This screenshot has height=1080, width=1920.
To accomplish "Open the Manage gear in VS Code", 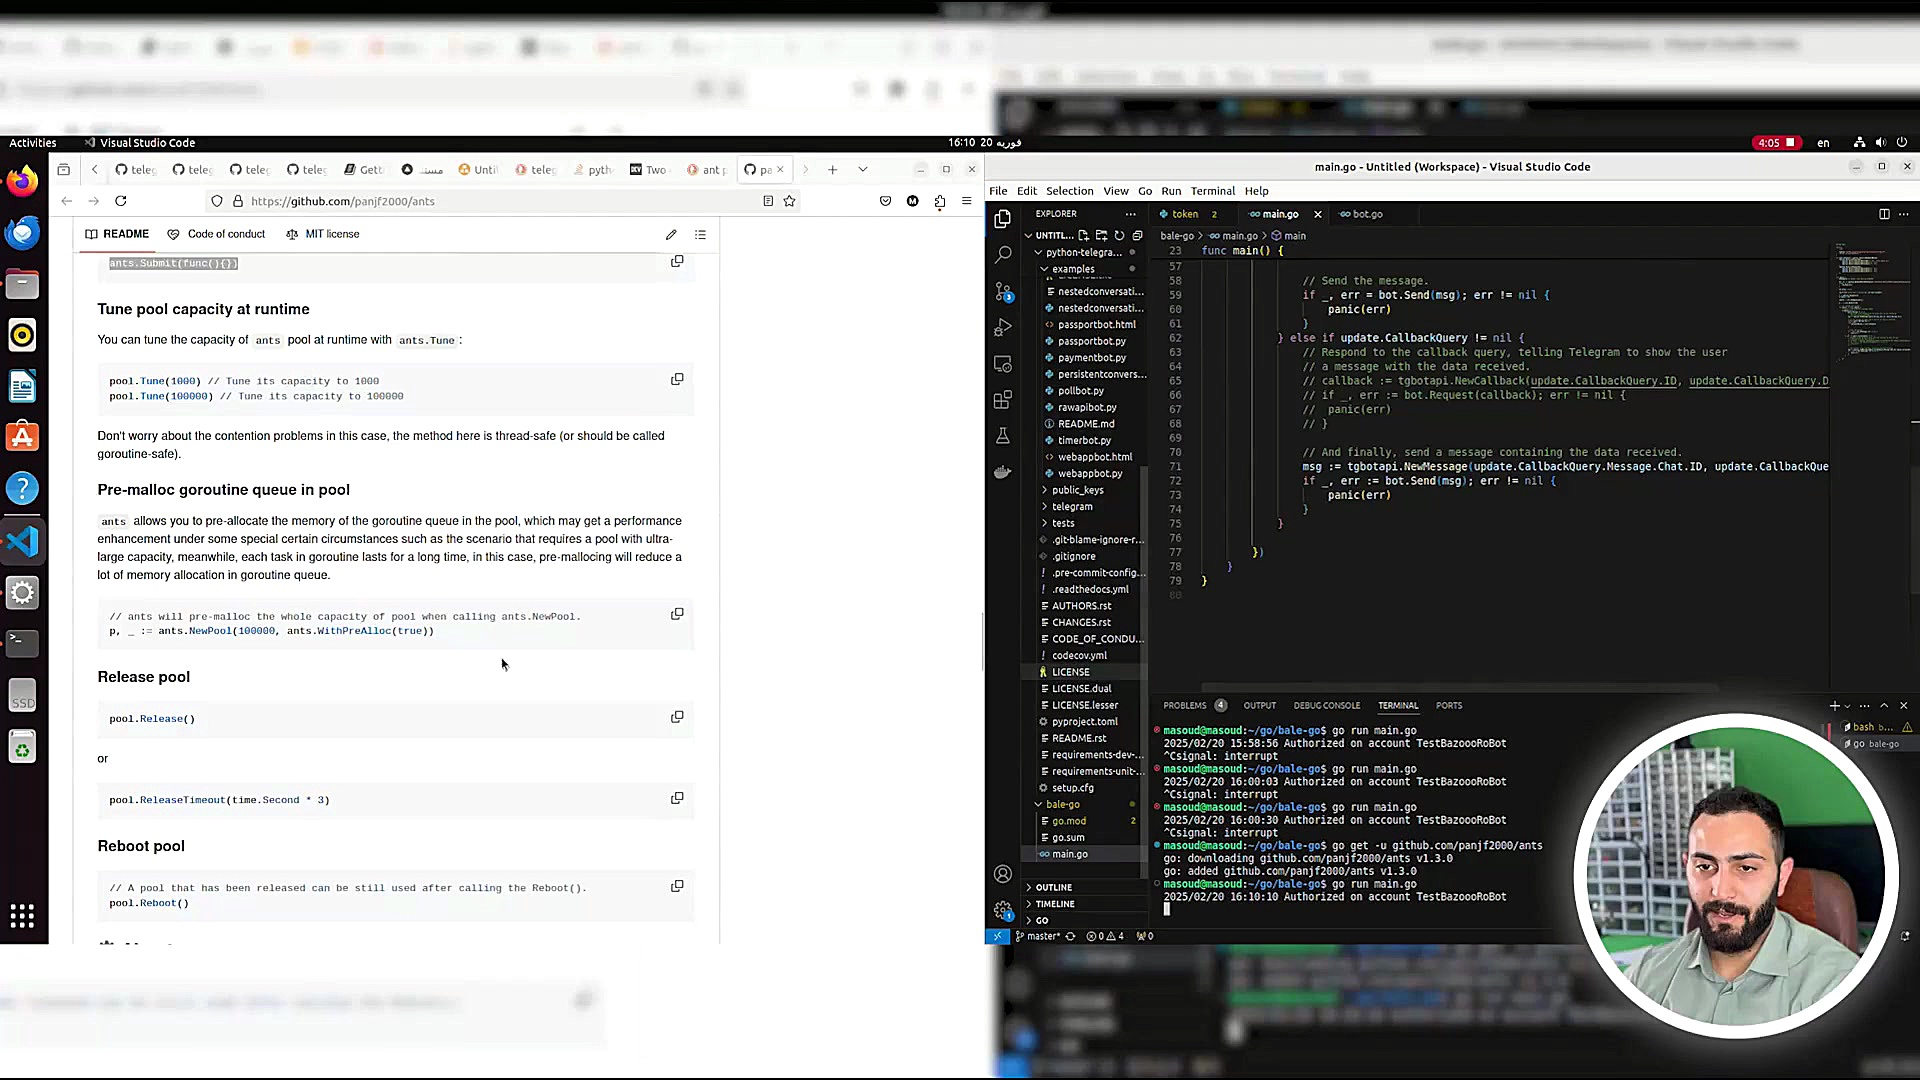I will (x=1003, y=910).
